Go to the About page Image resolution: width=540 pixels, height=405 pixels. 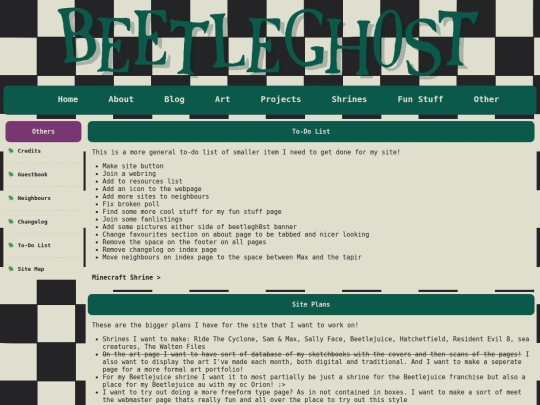(121, 99)
